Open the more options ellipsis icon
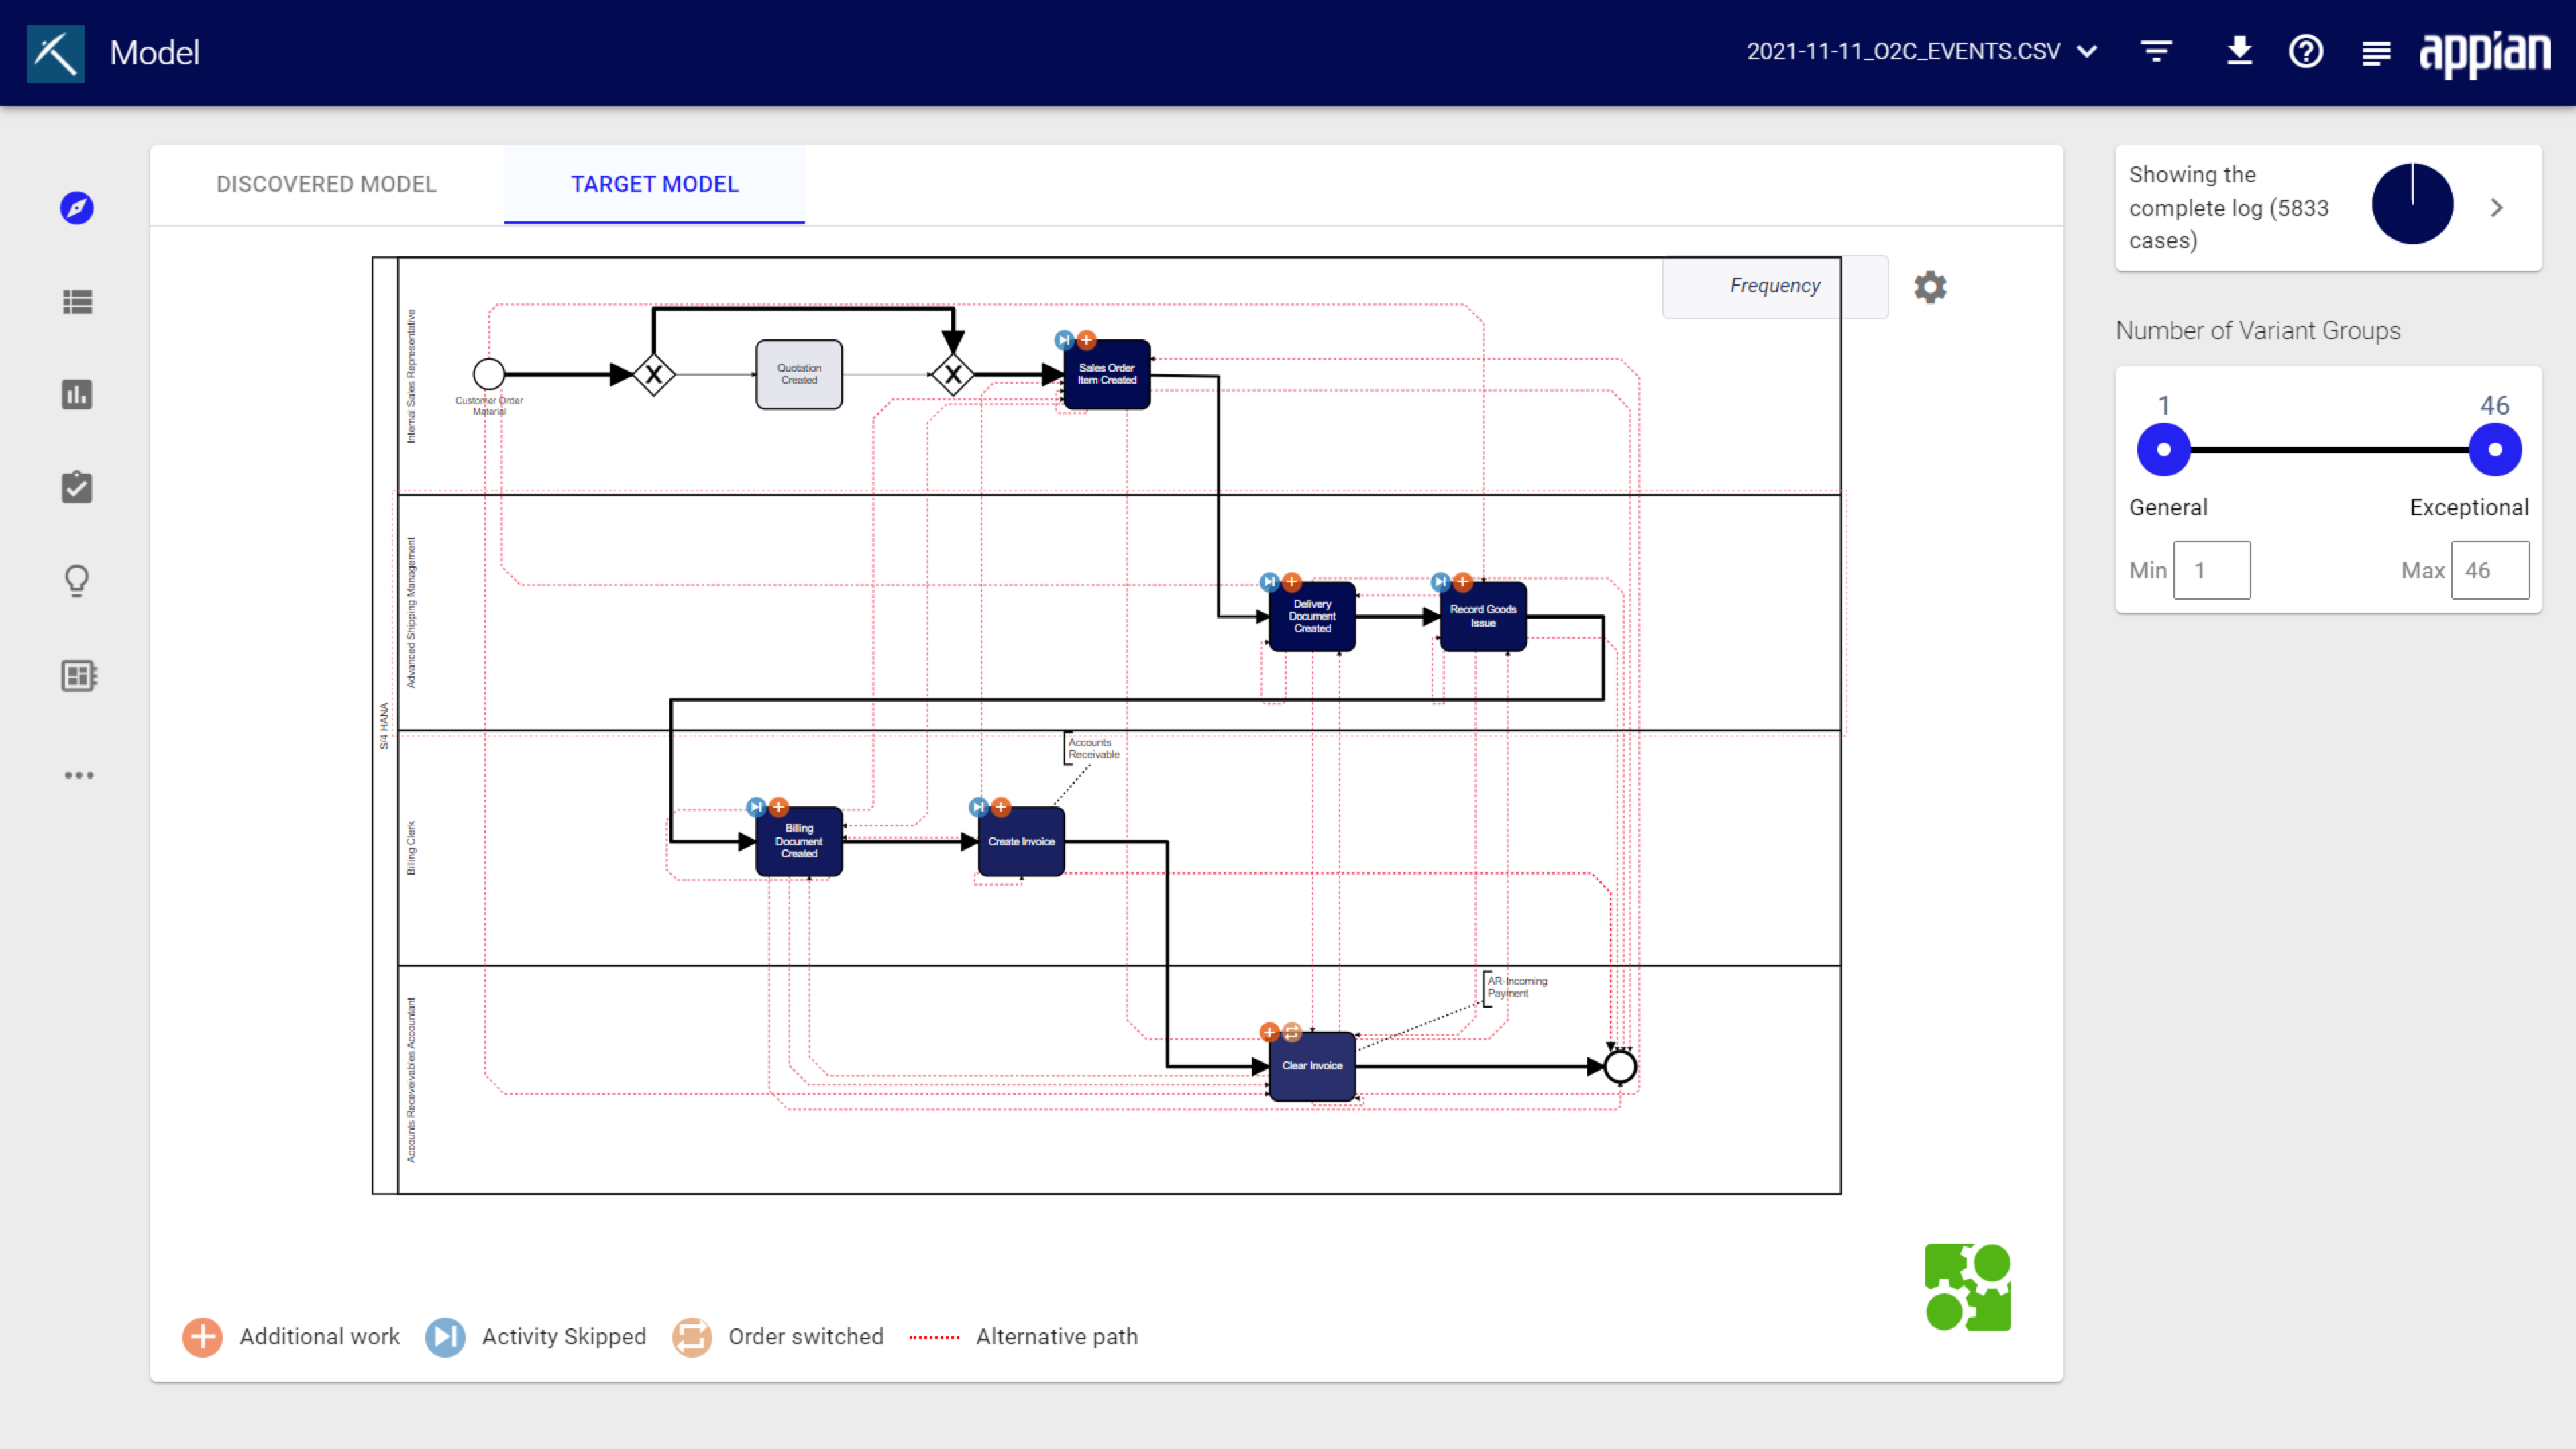Screen dimensions: 2576x1449 tap(79, 775)
